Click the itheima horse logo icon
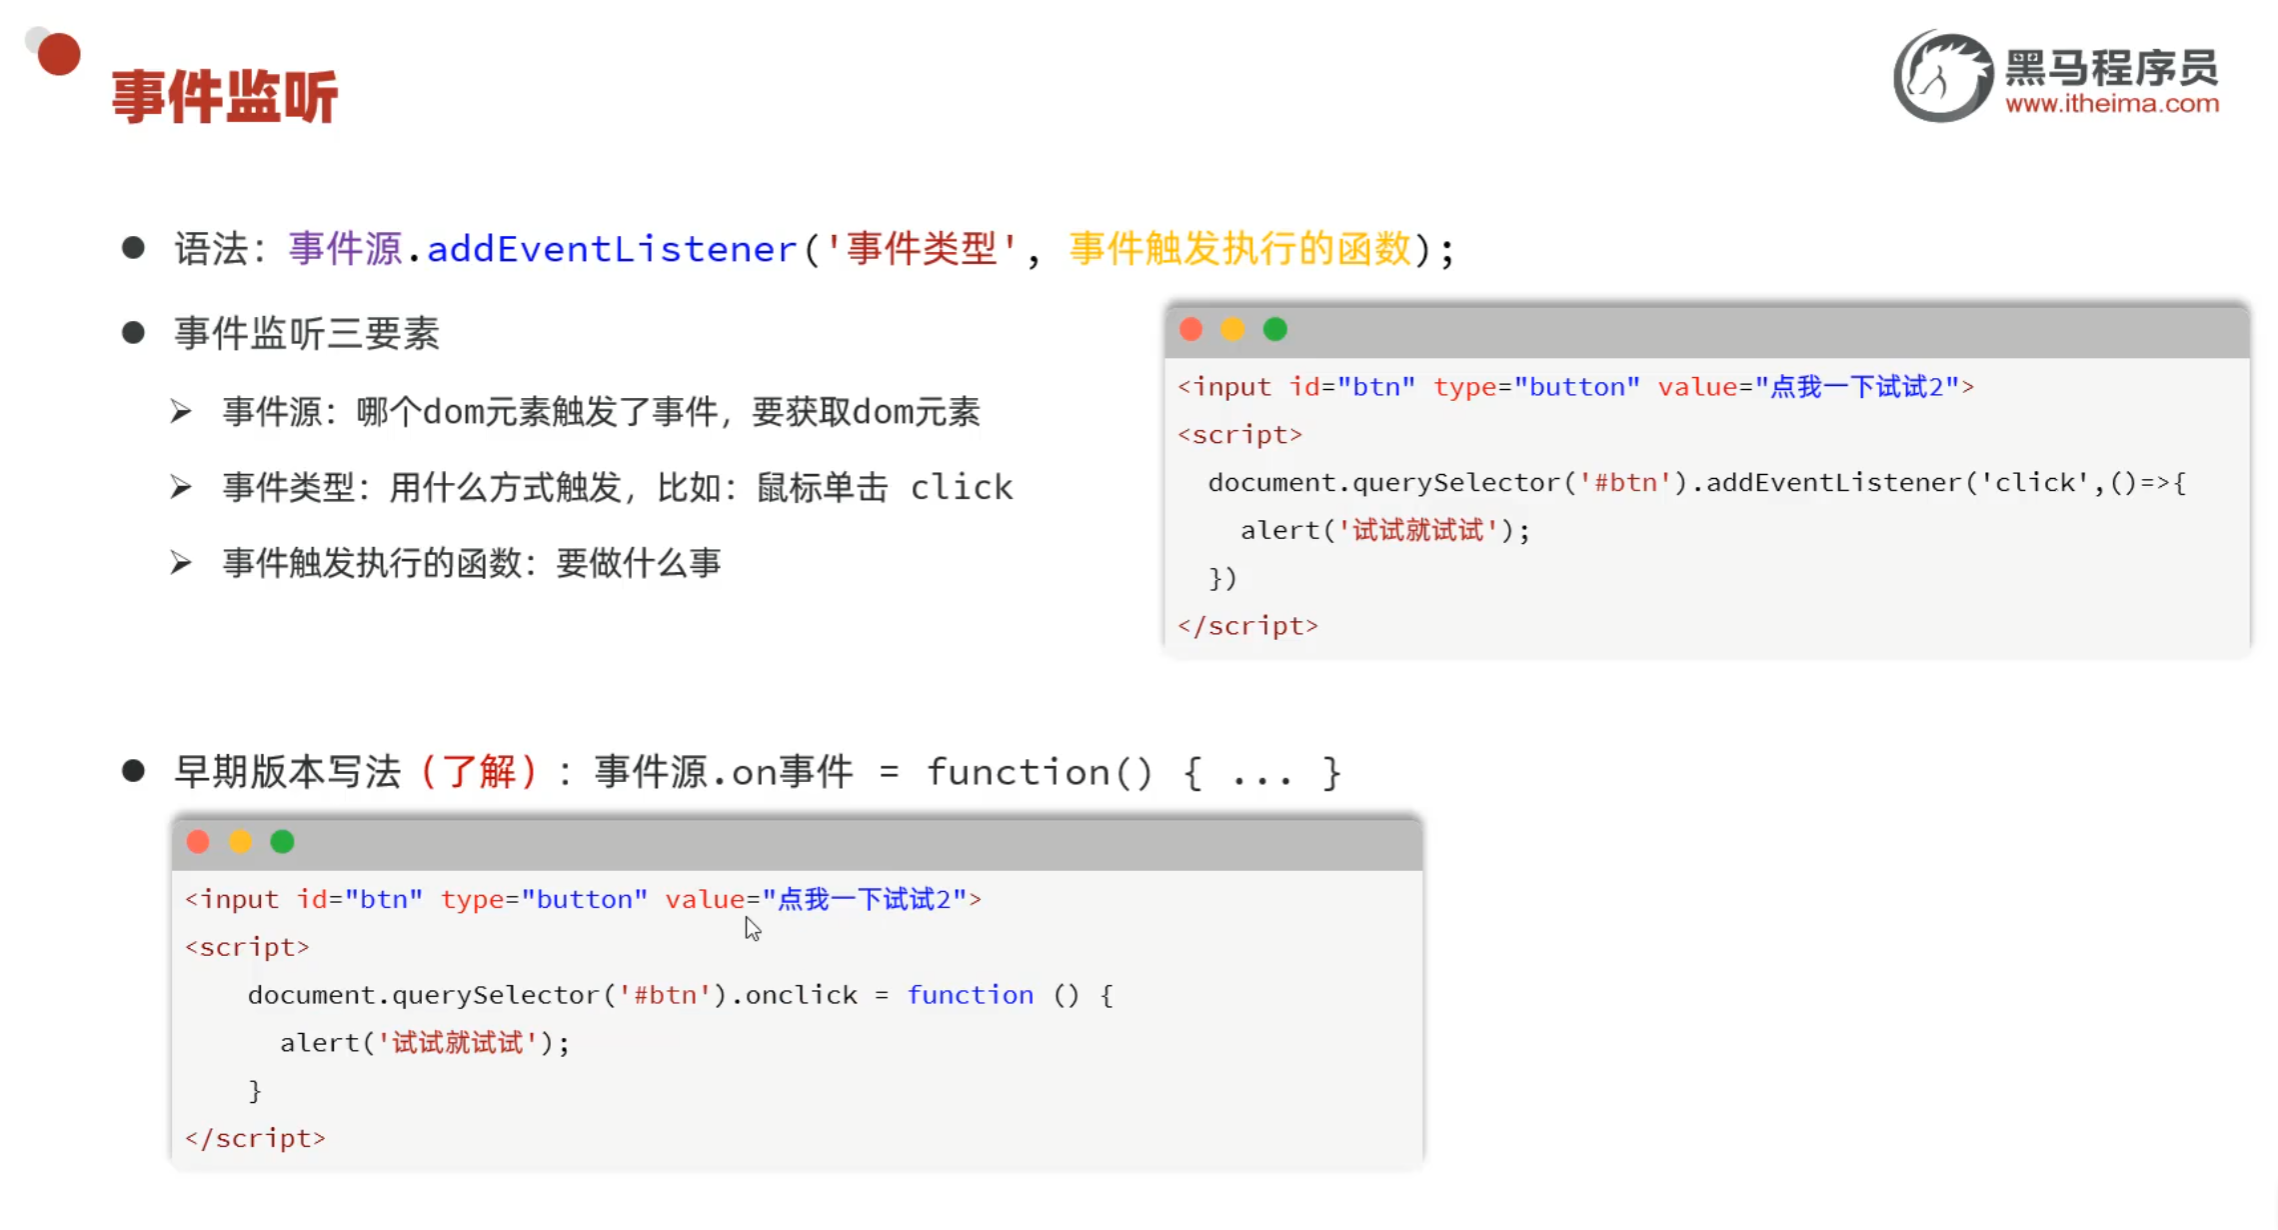The width and height of the screenshot is (2278, 1230). [x=1942, y=76]
